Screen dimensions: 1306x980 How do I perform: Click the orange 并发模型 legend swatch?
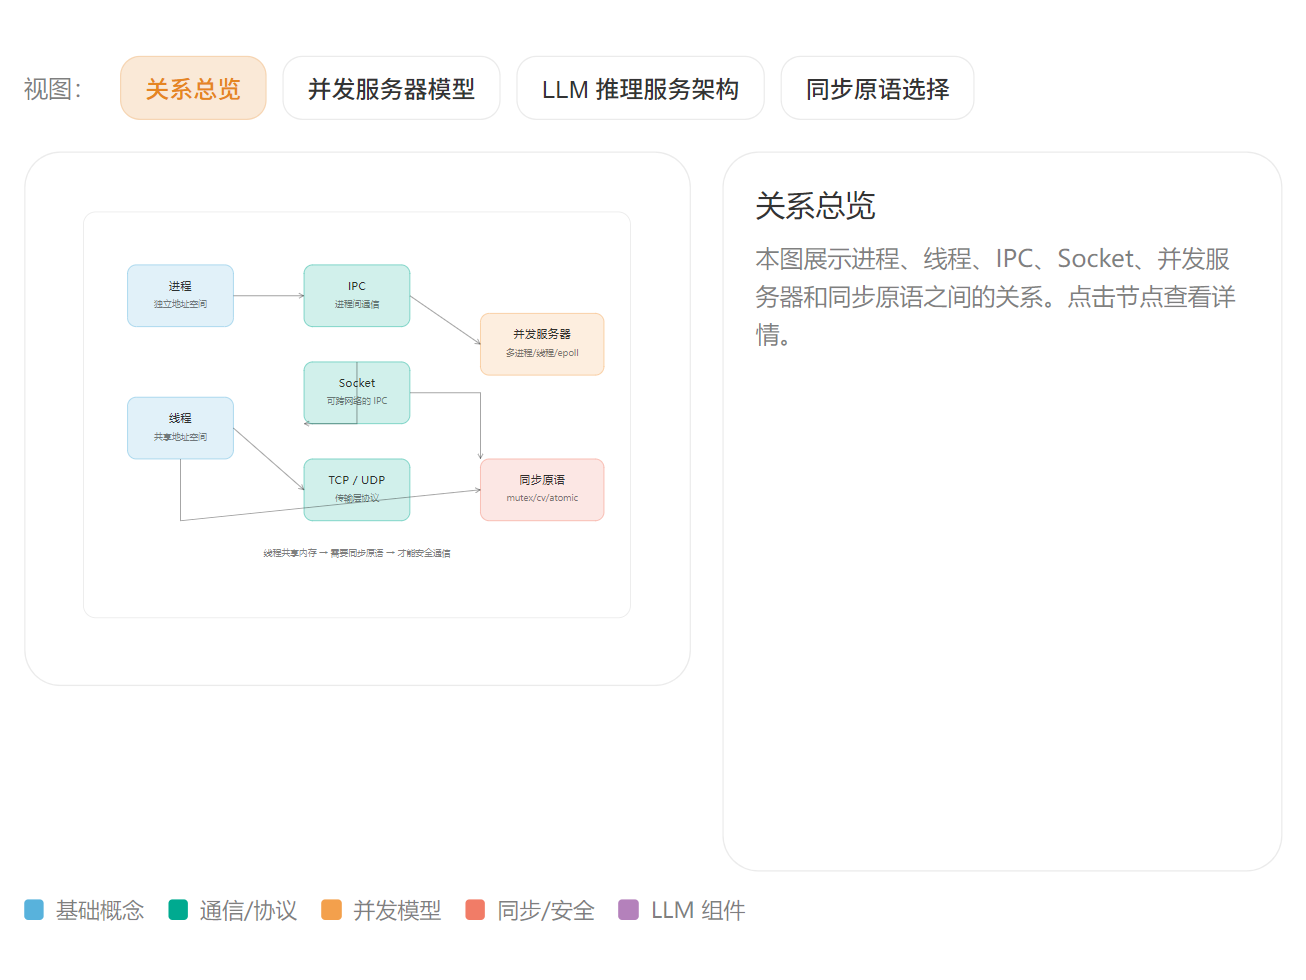(x=331, y=909)
